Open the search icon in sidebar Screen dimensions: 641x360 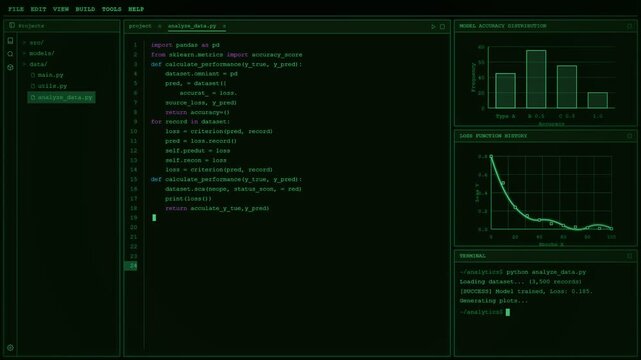(10, 54)
